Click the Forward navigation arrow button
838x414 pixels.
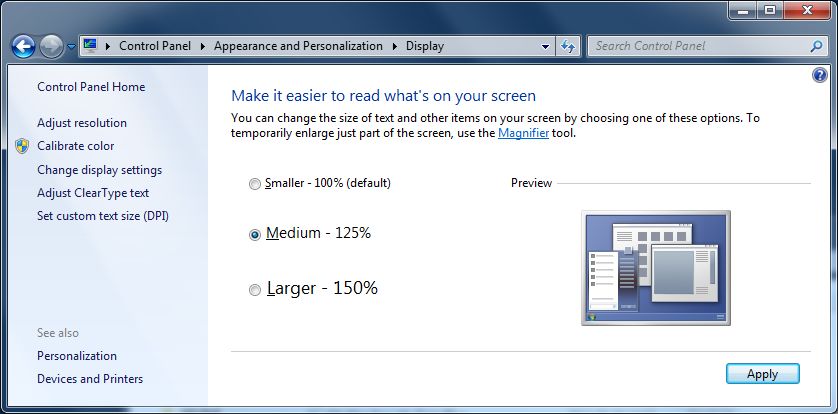[50, 46]
